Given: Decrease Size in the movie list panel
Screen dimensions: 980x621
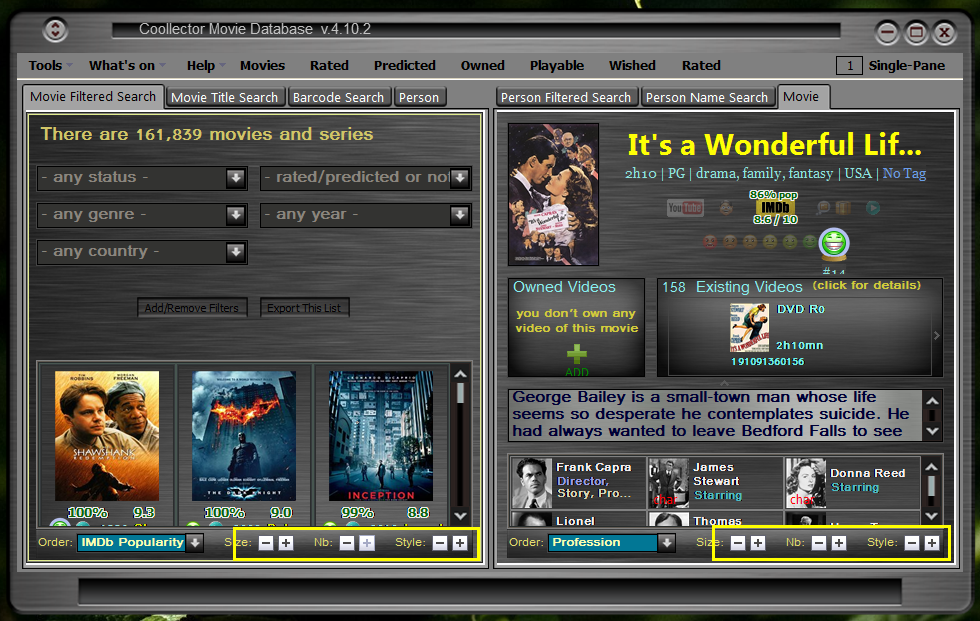Looking at the screenshot, I should 266,543.
